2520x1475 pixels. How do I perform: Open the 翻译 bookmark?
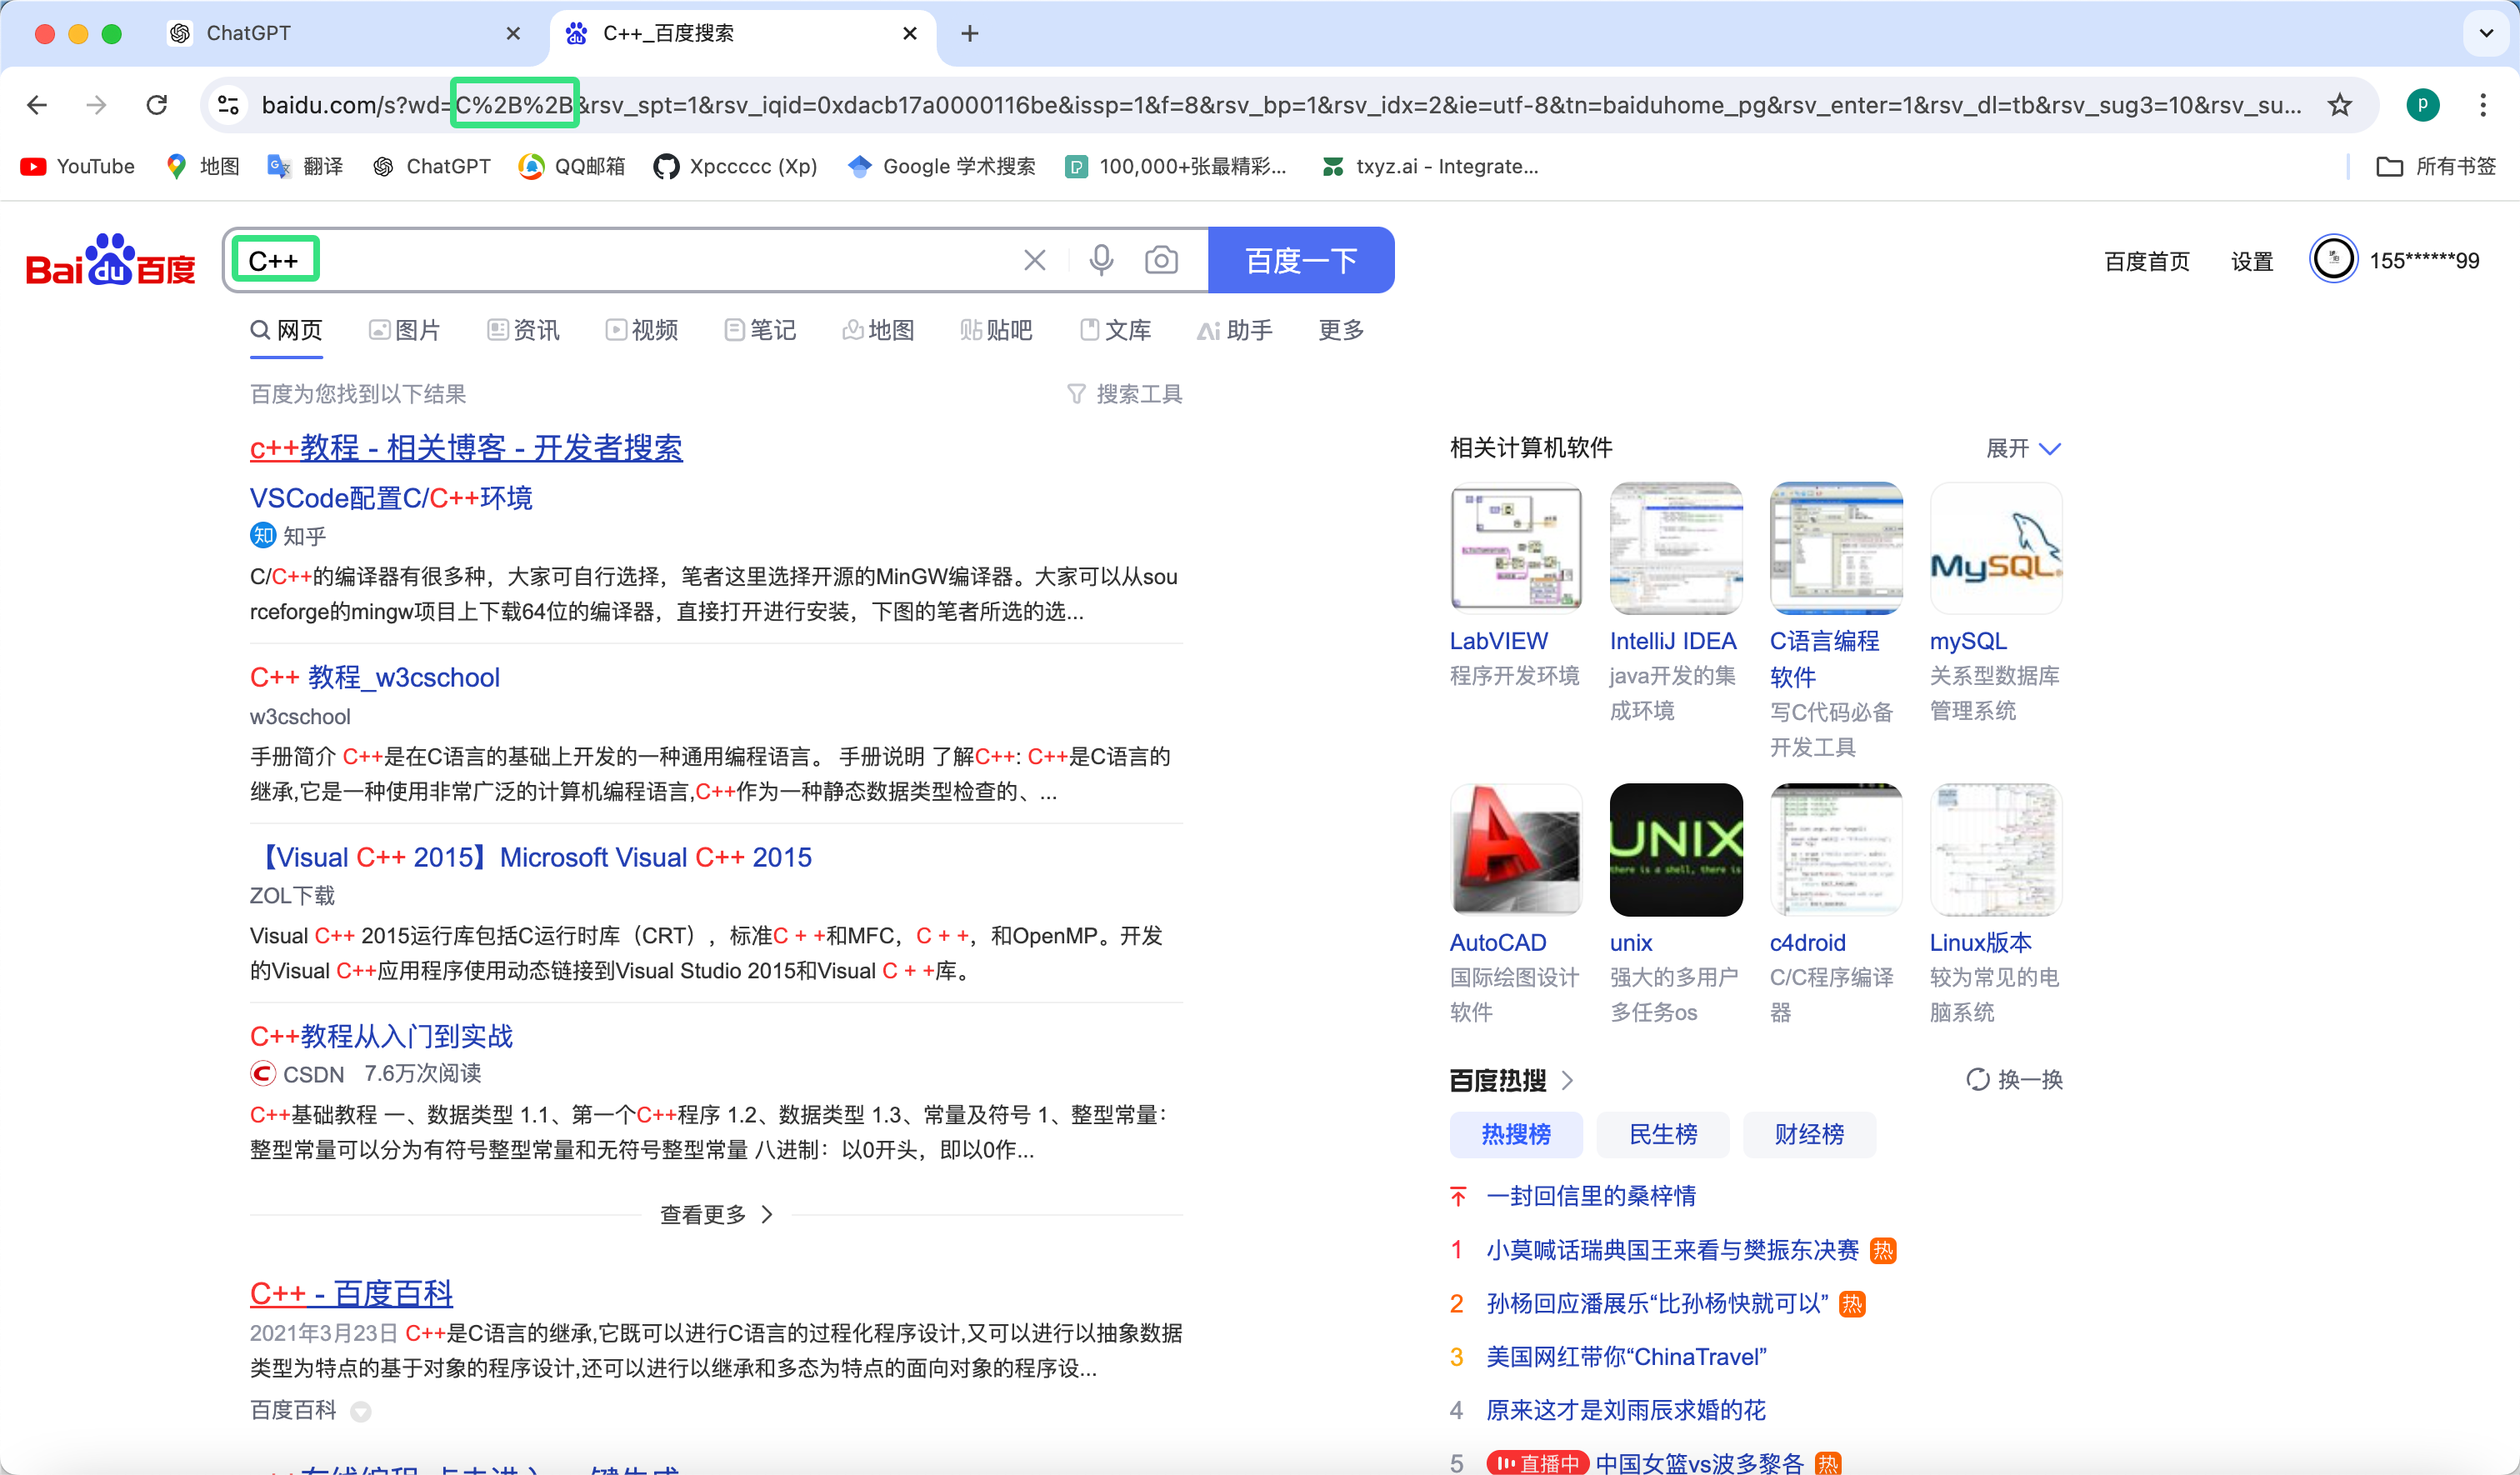coord(305,166)
